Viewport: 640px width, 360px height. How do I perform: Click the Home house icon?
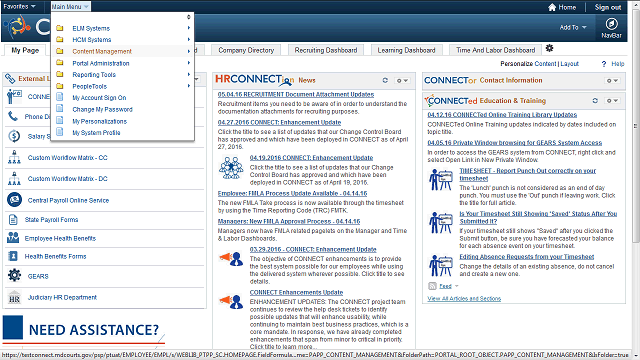pos(552,7)
